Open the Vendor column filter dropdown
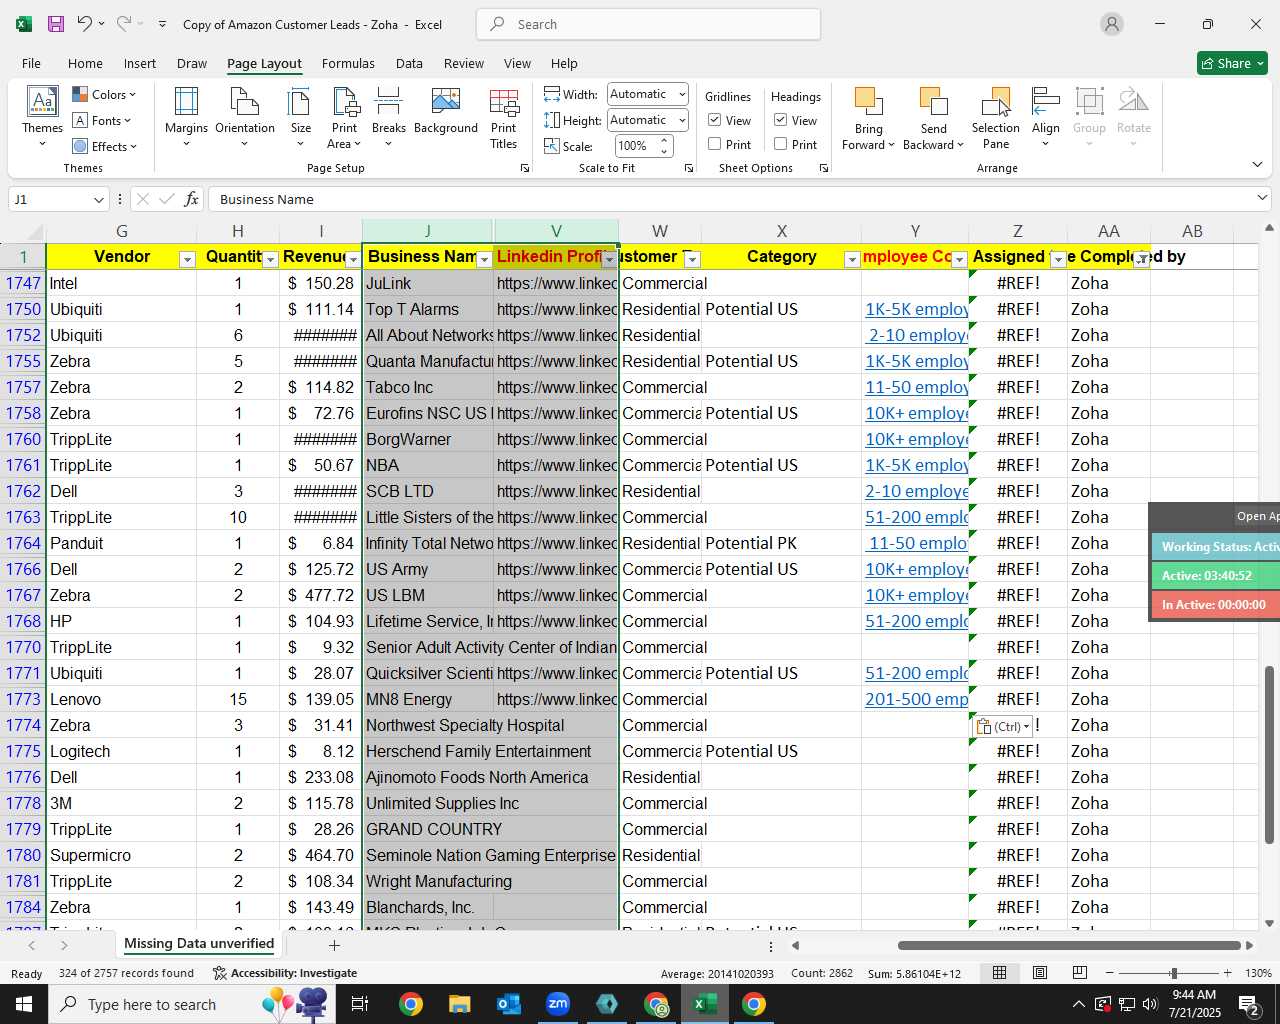This screenshot has width=1280, height=1024. click(x=187, y=259)
